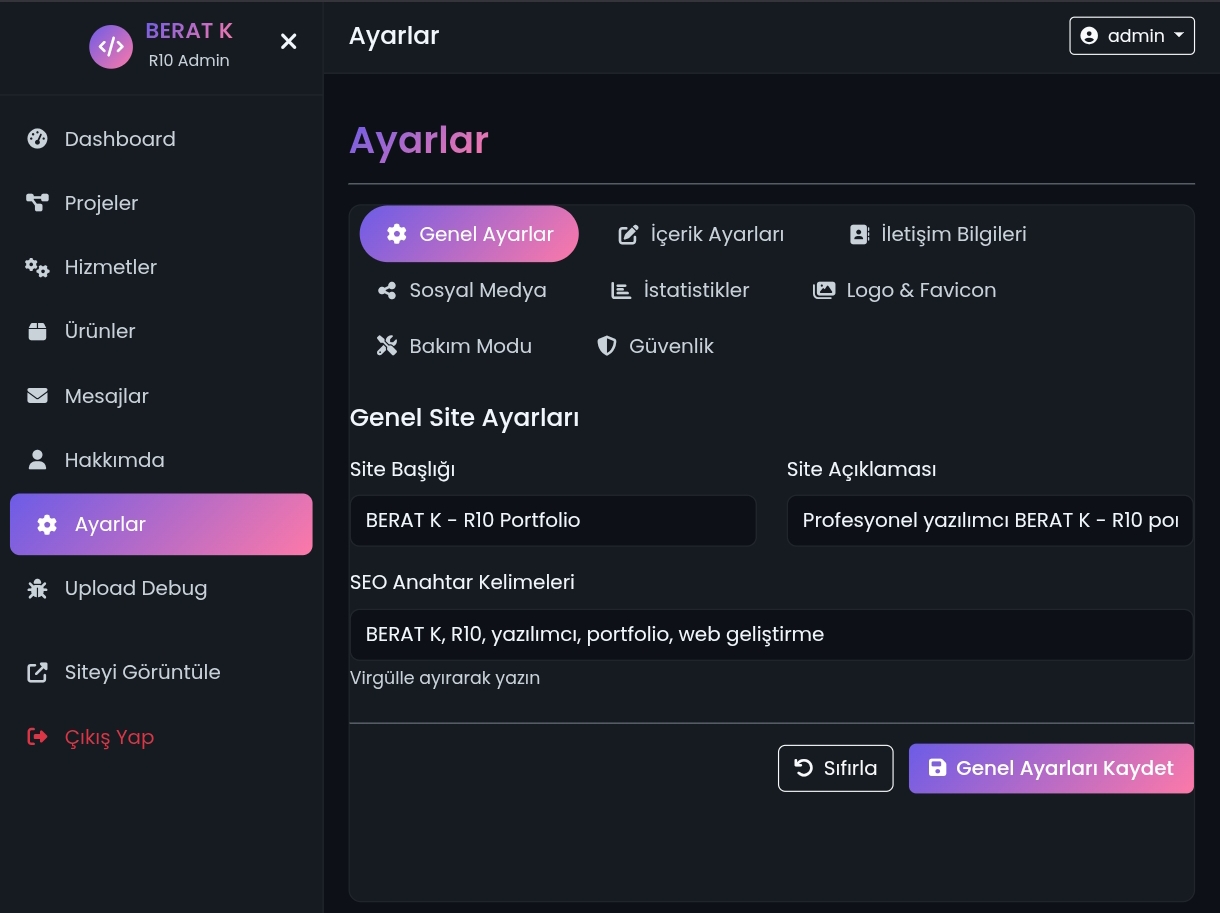Select the Güvenlik tab

(x=655, y=346)
